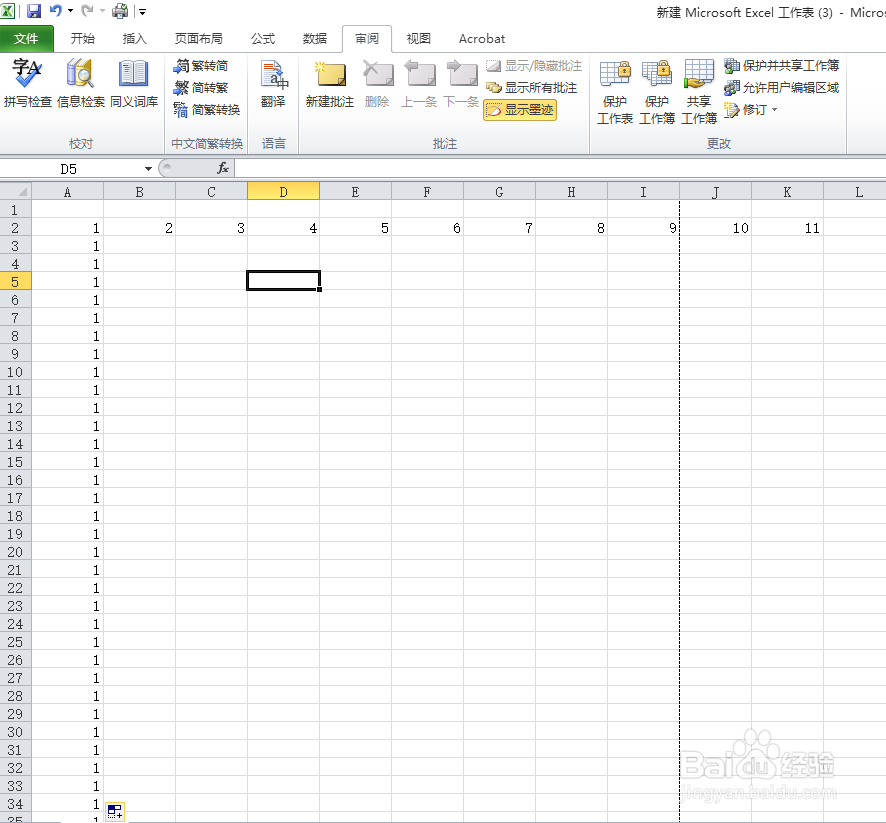The width and height of the screenshot is (886, 823).
Task: Open the 文件 menu
Action: coord(27,39)
